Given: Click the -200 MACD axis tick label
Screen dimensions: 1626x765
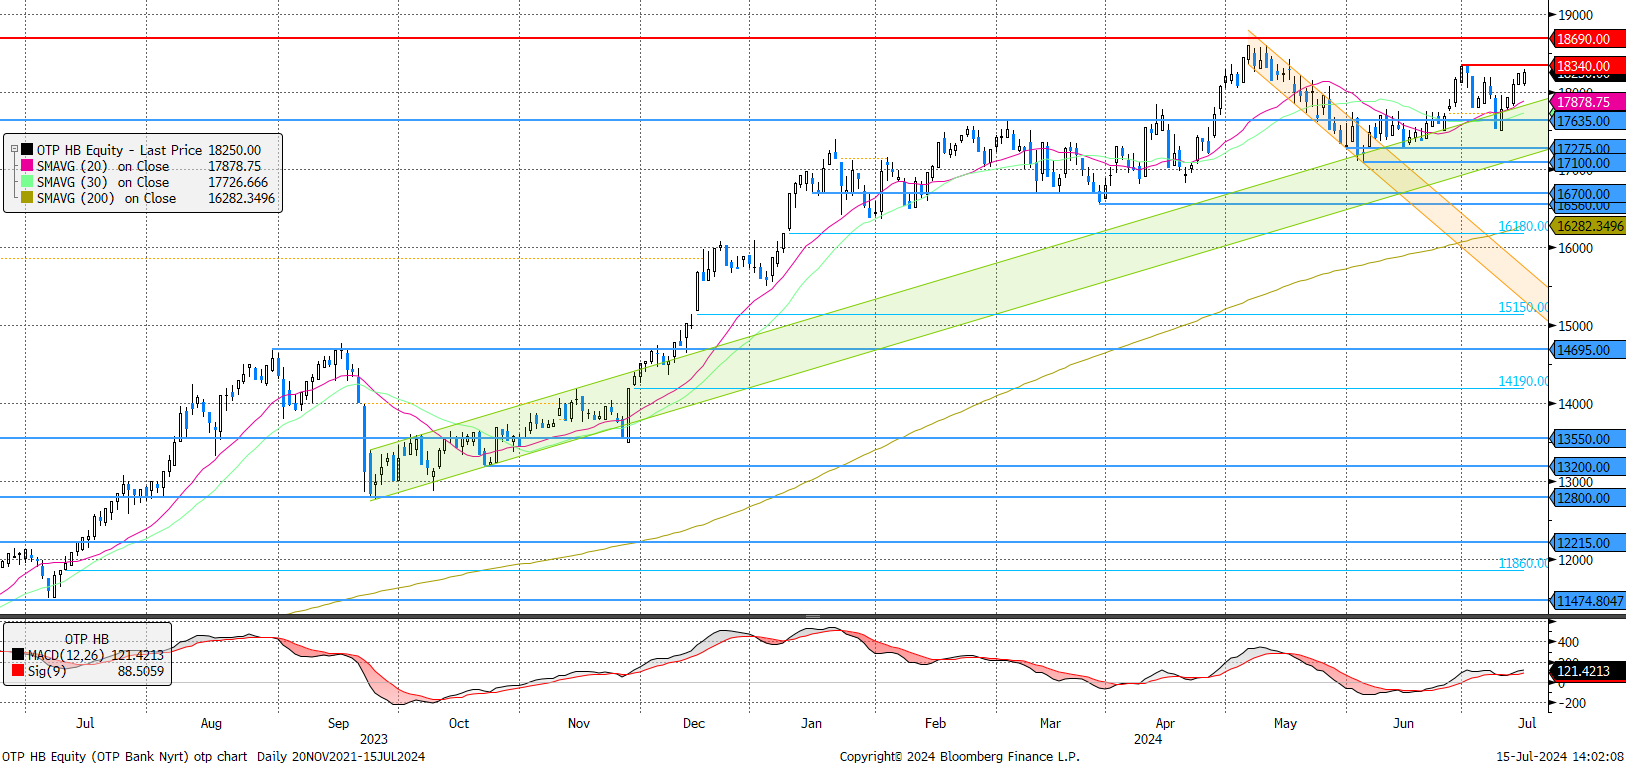Looking at the screenshot, I should click(1571, 703).
